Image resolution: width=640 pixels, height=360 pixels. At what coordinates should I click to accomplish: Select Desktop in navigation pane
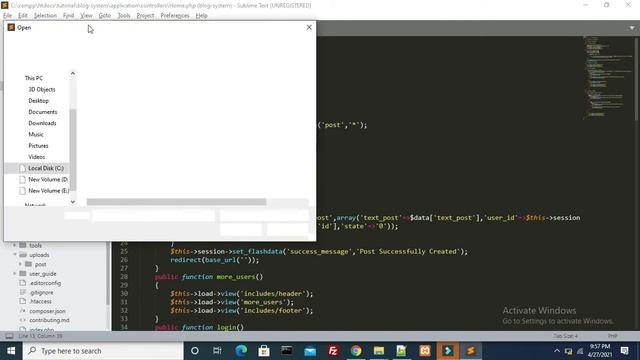[x=38, y=101]
